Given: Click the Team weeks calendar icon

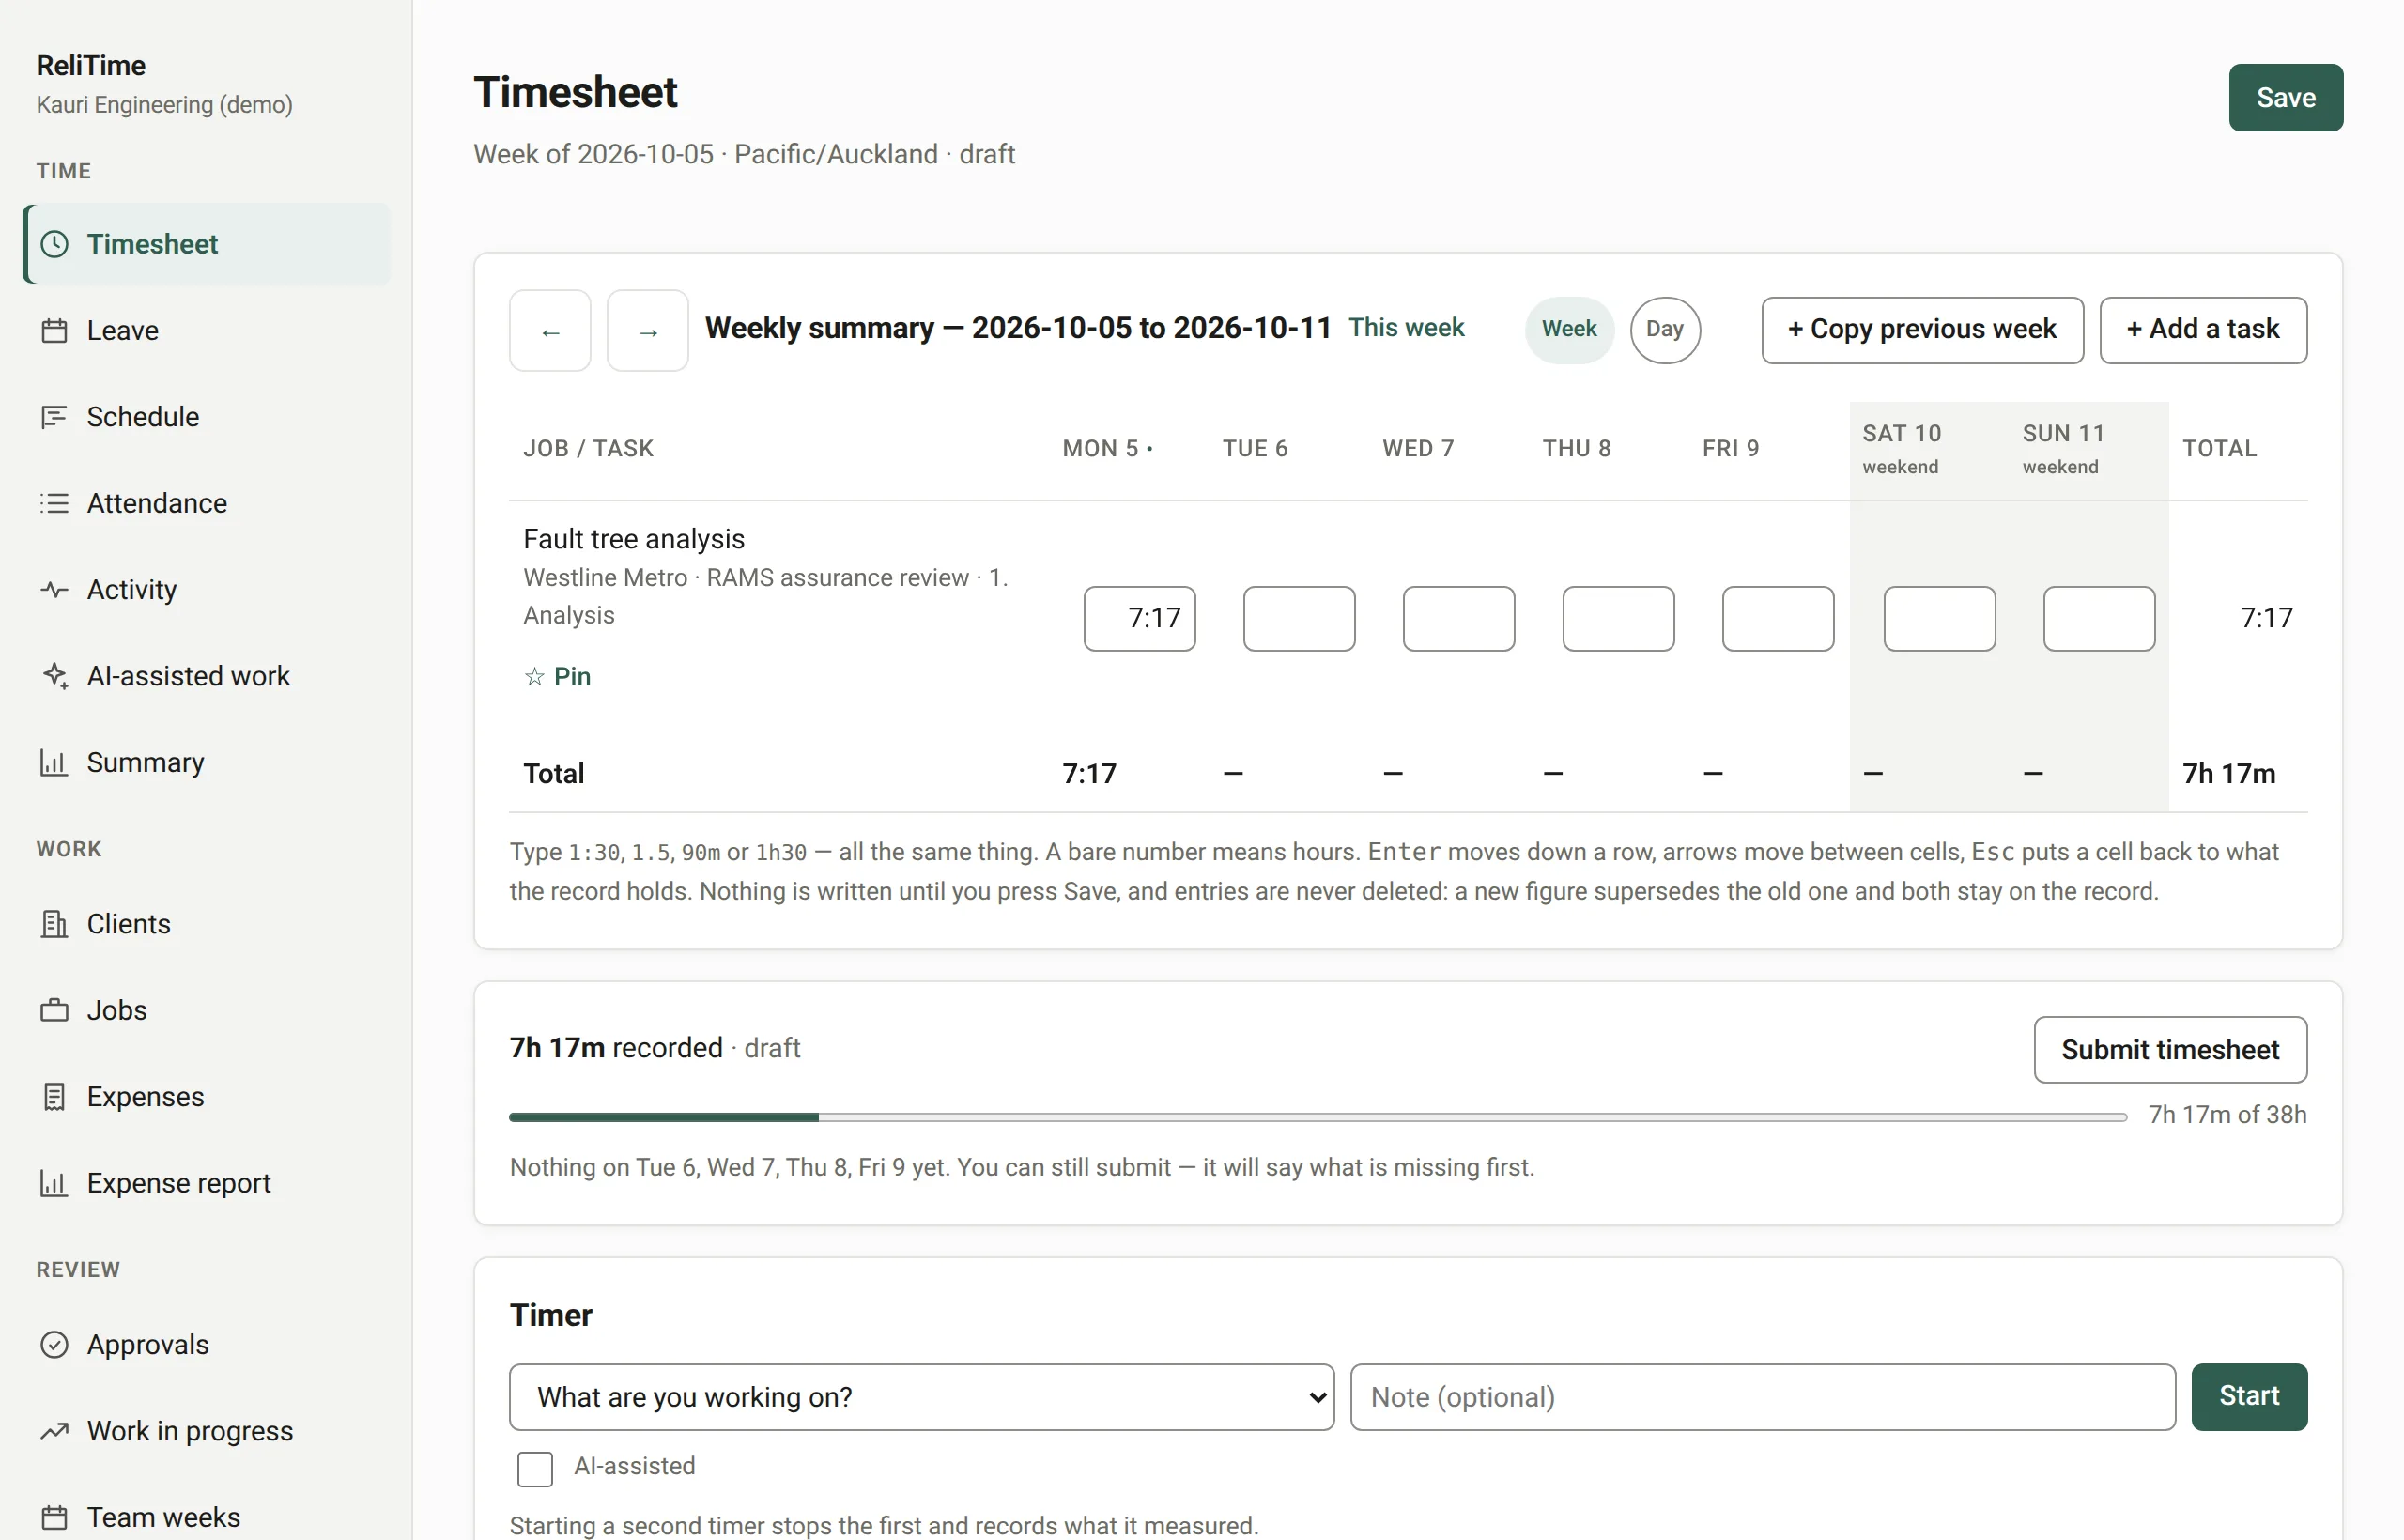Looking at the screenshot, I should point(54,1517).
